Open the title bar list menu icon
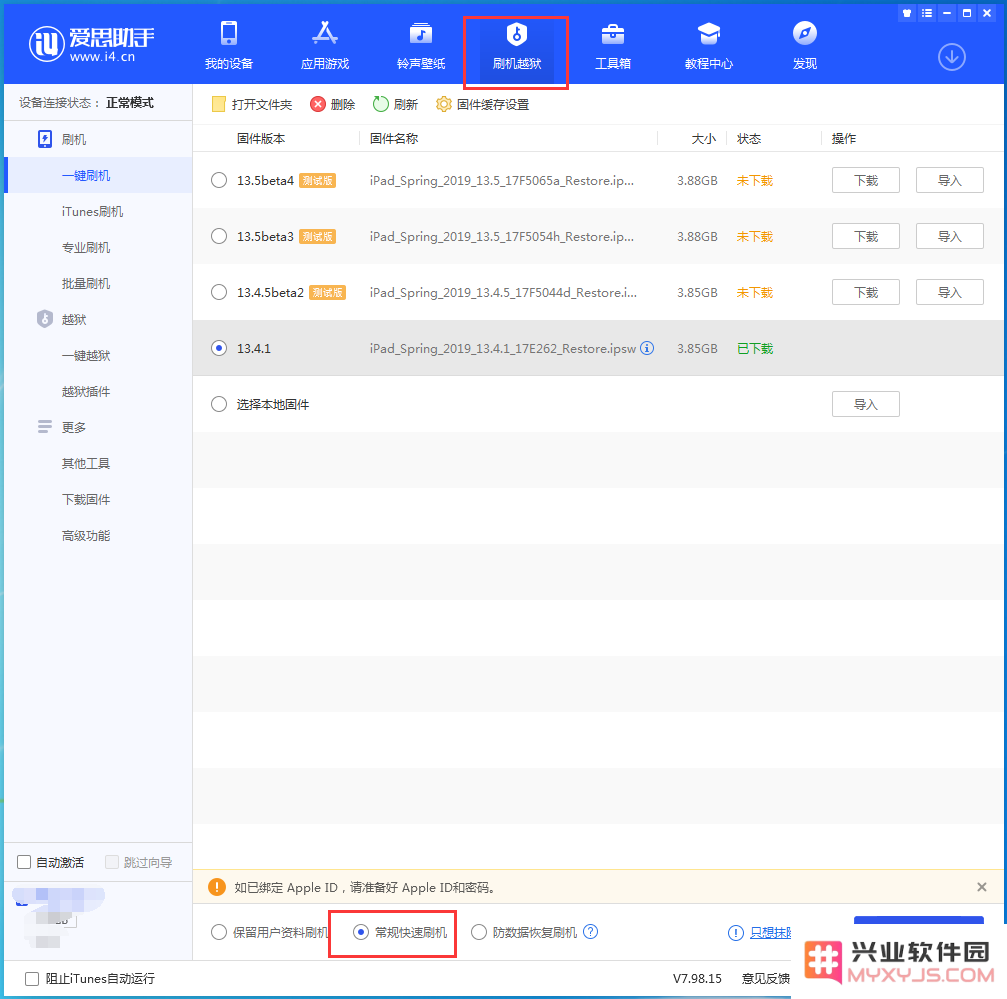Image resolution: width=1007 pixels, height=999 pixels. pos(926,13)
